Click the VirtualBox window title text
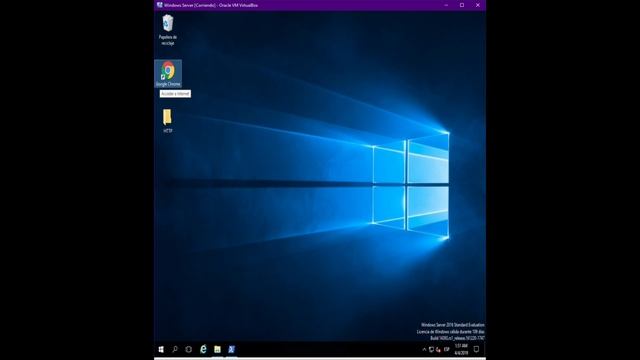640x360 pixels. click(x=211, y=5)
